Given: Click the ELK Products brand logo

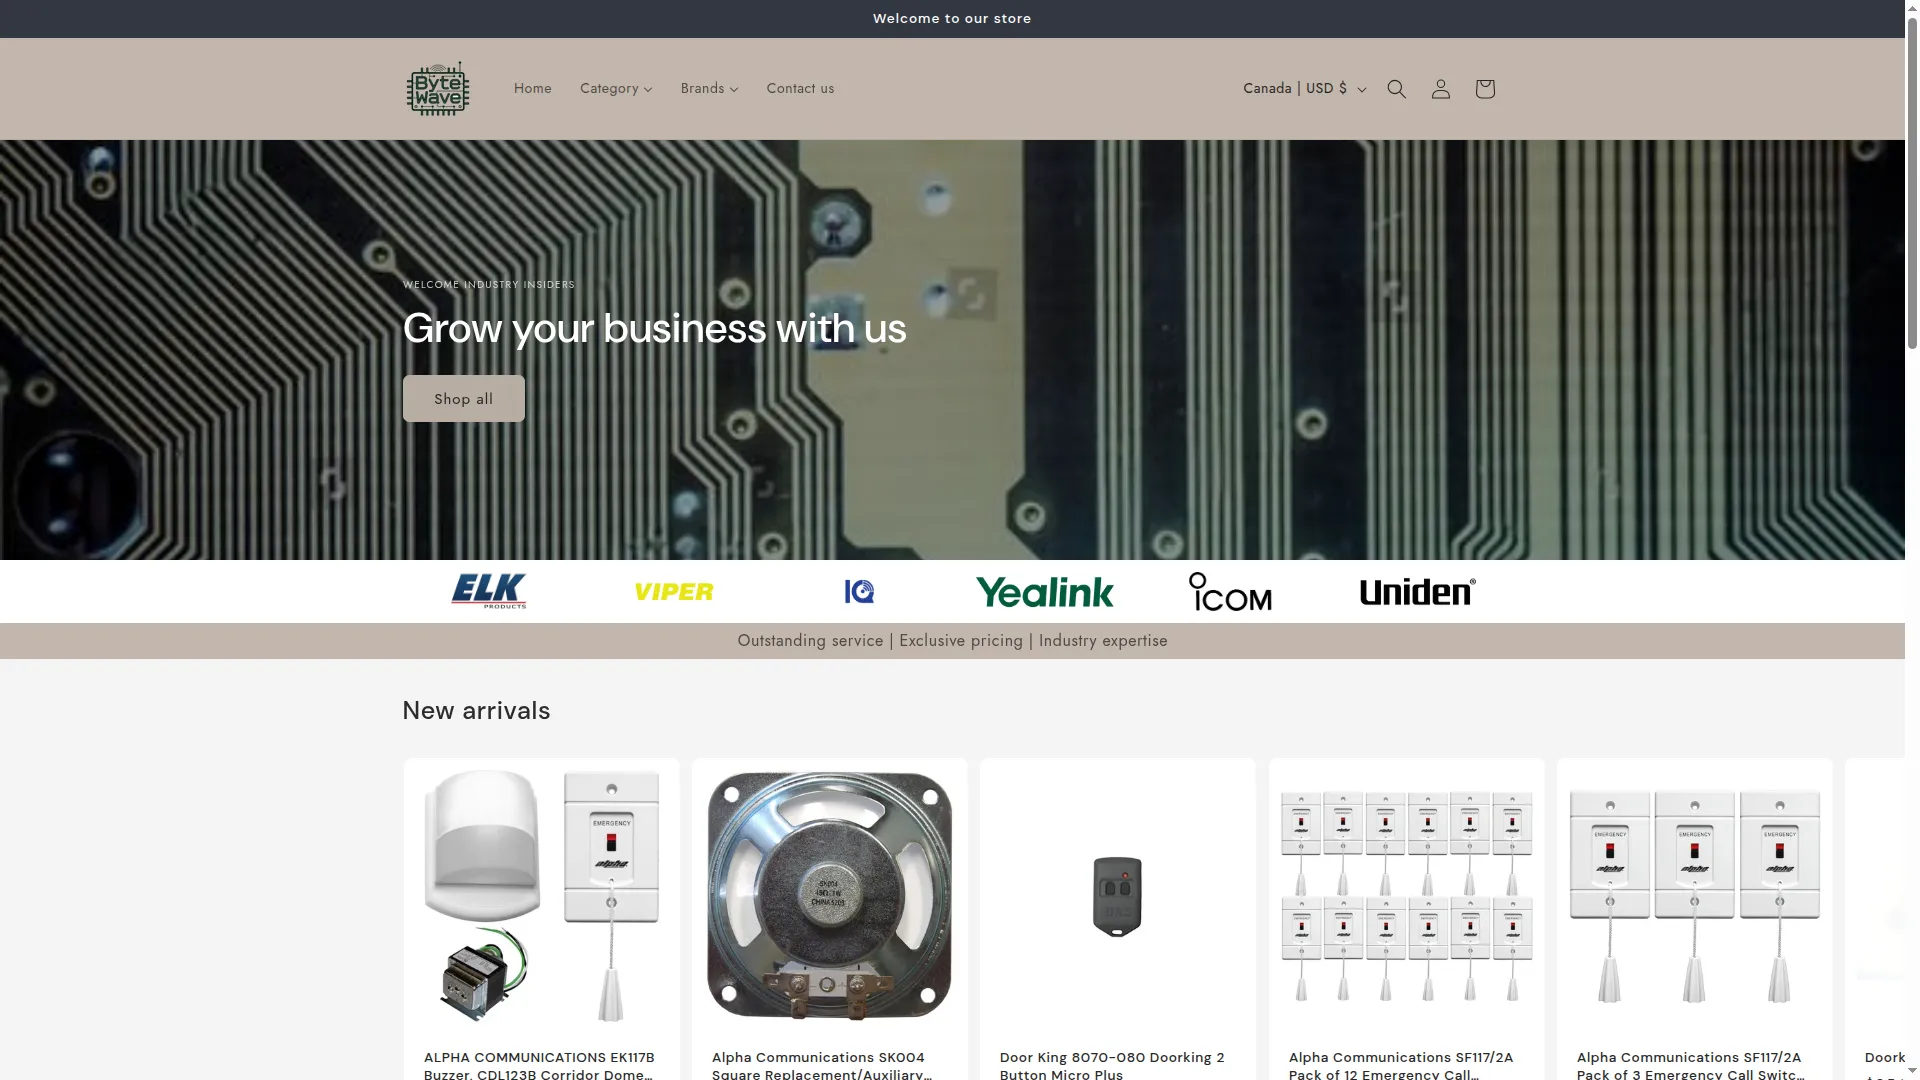Looking at the screenshot, I should (x=489, y=591).
